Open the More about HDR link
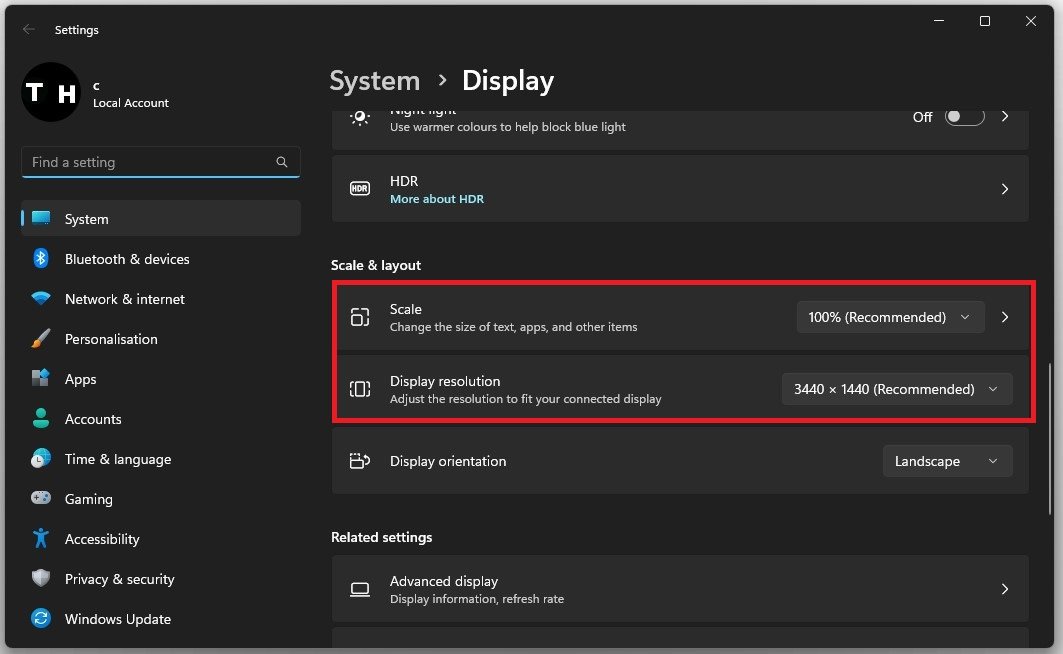This screenshot has height=654, width=1063. pyautogui.click(x=436, y=199)
